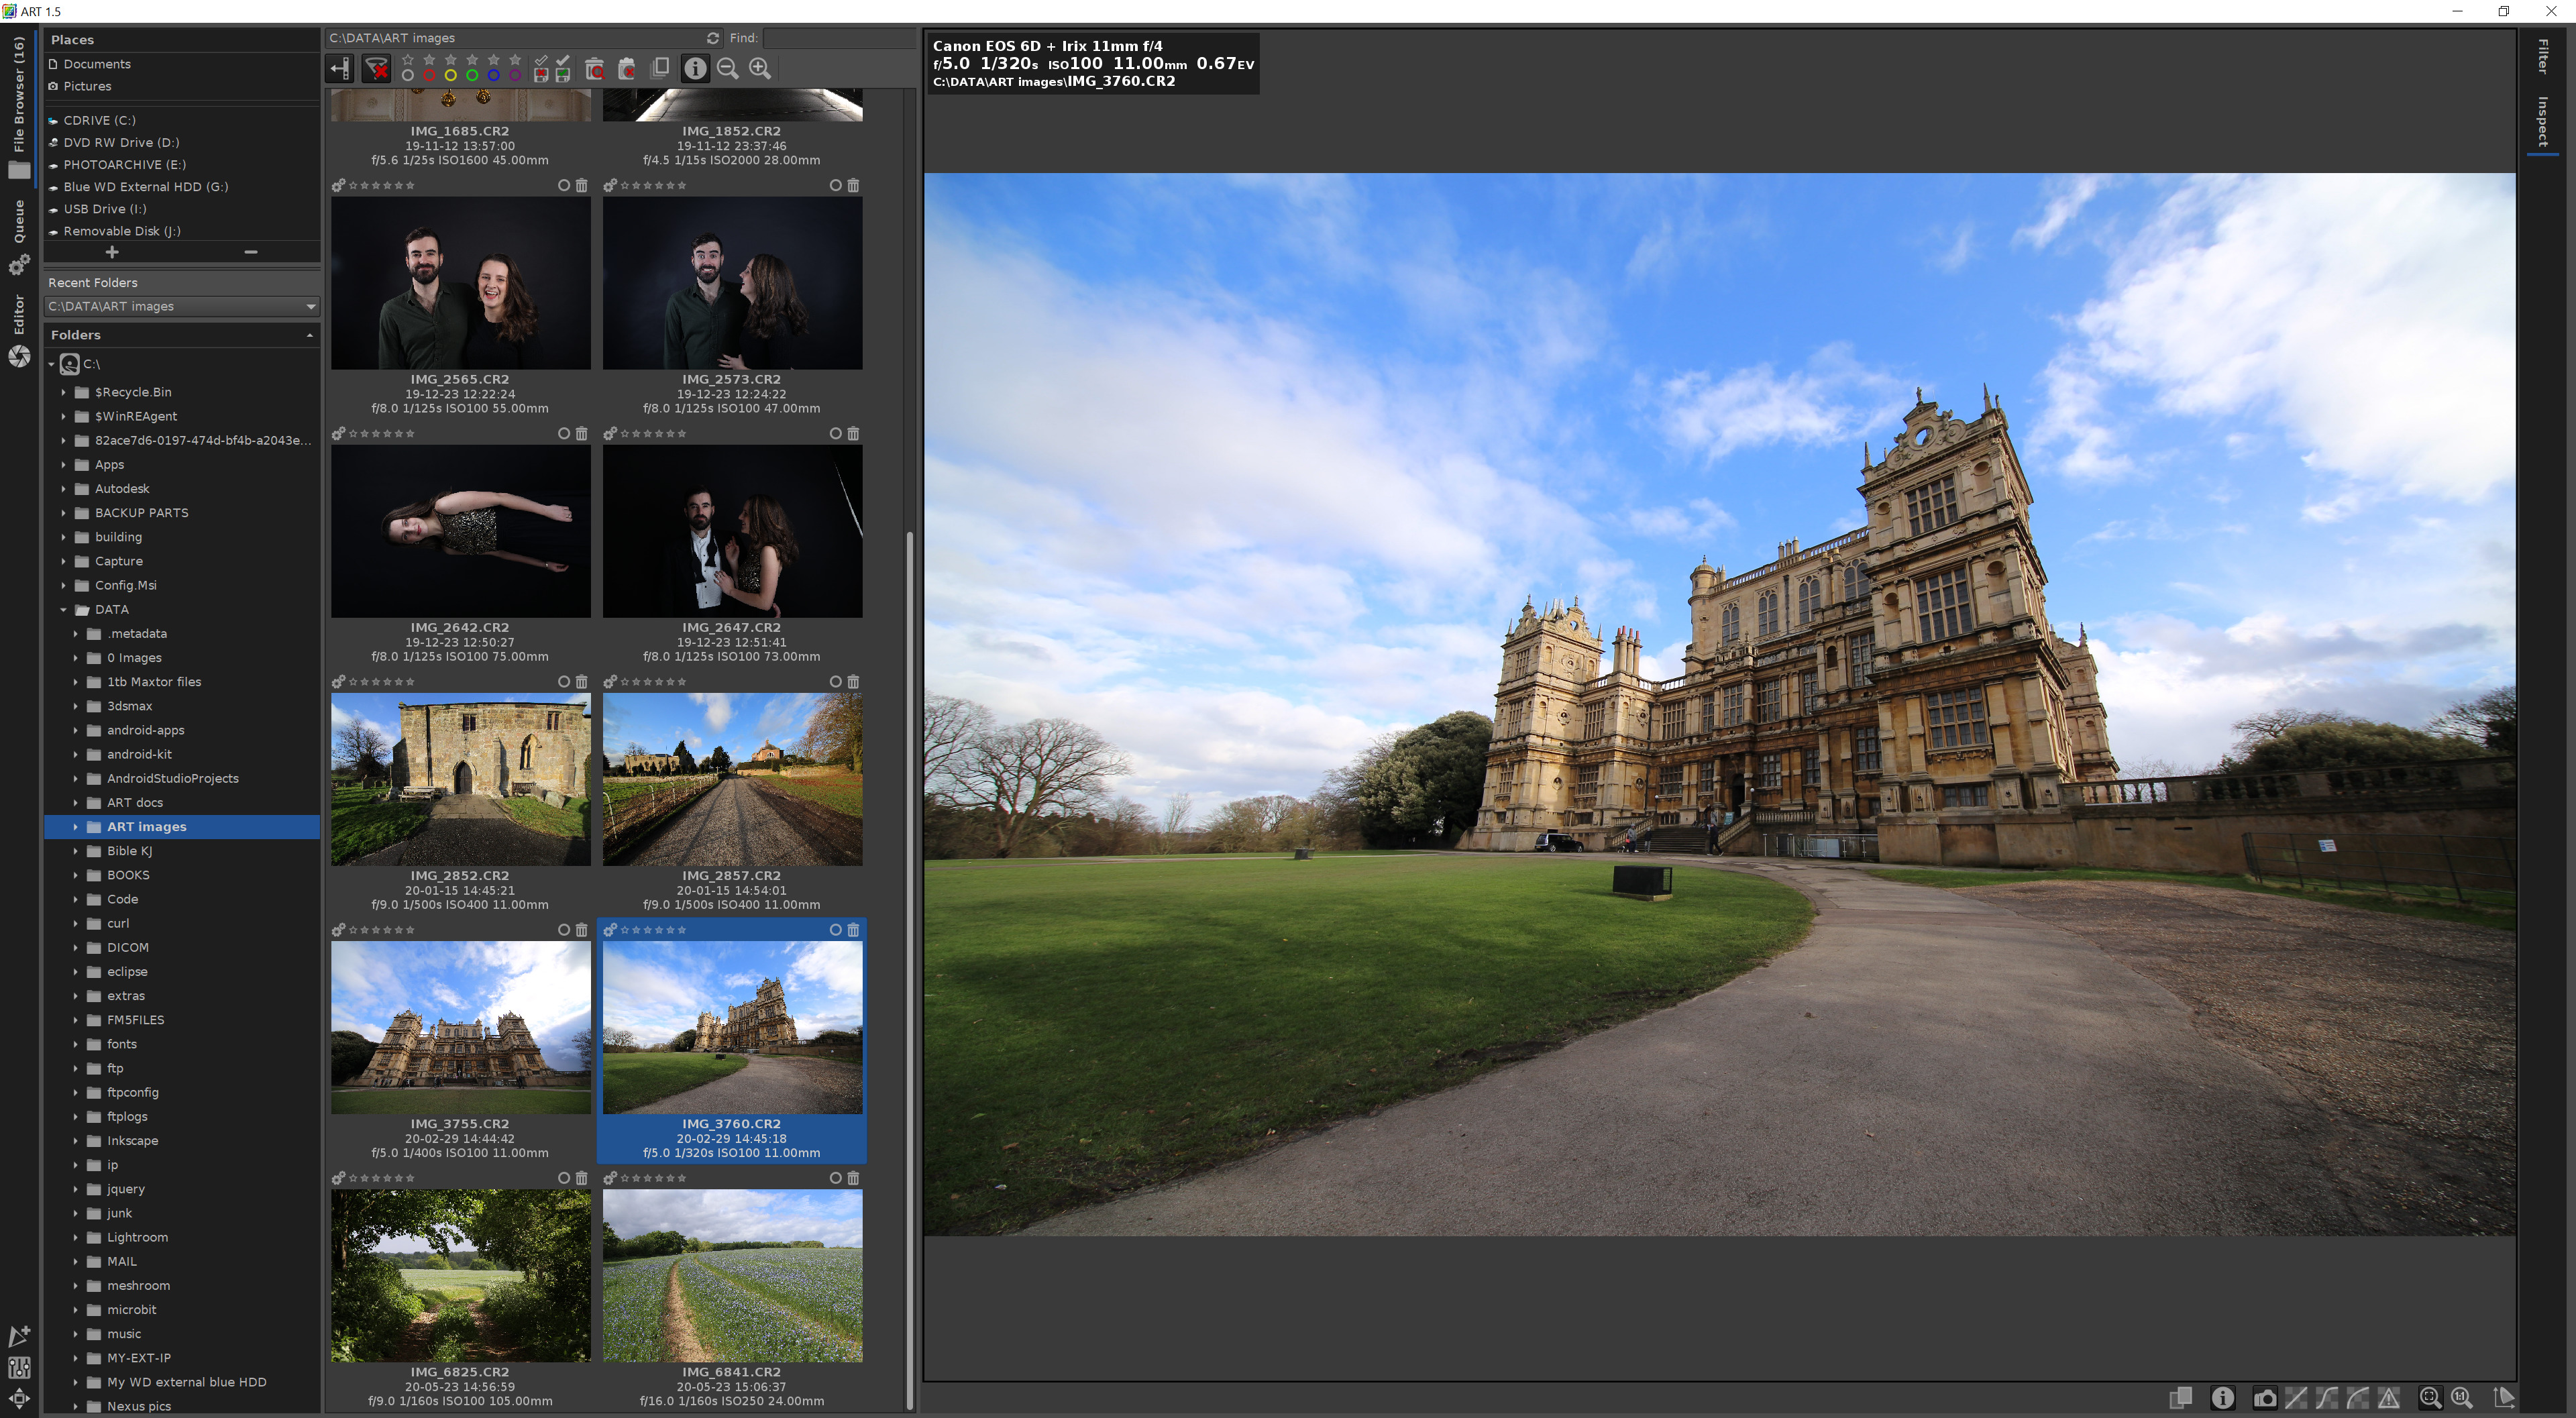Show embedded JPEG preview camera icon
This screenshot has width=2576, height=1418.
coord(2265,1398)
